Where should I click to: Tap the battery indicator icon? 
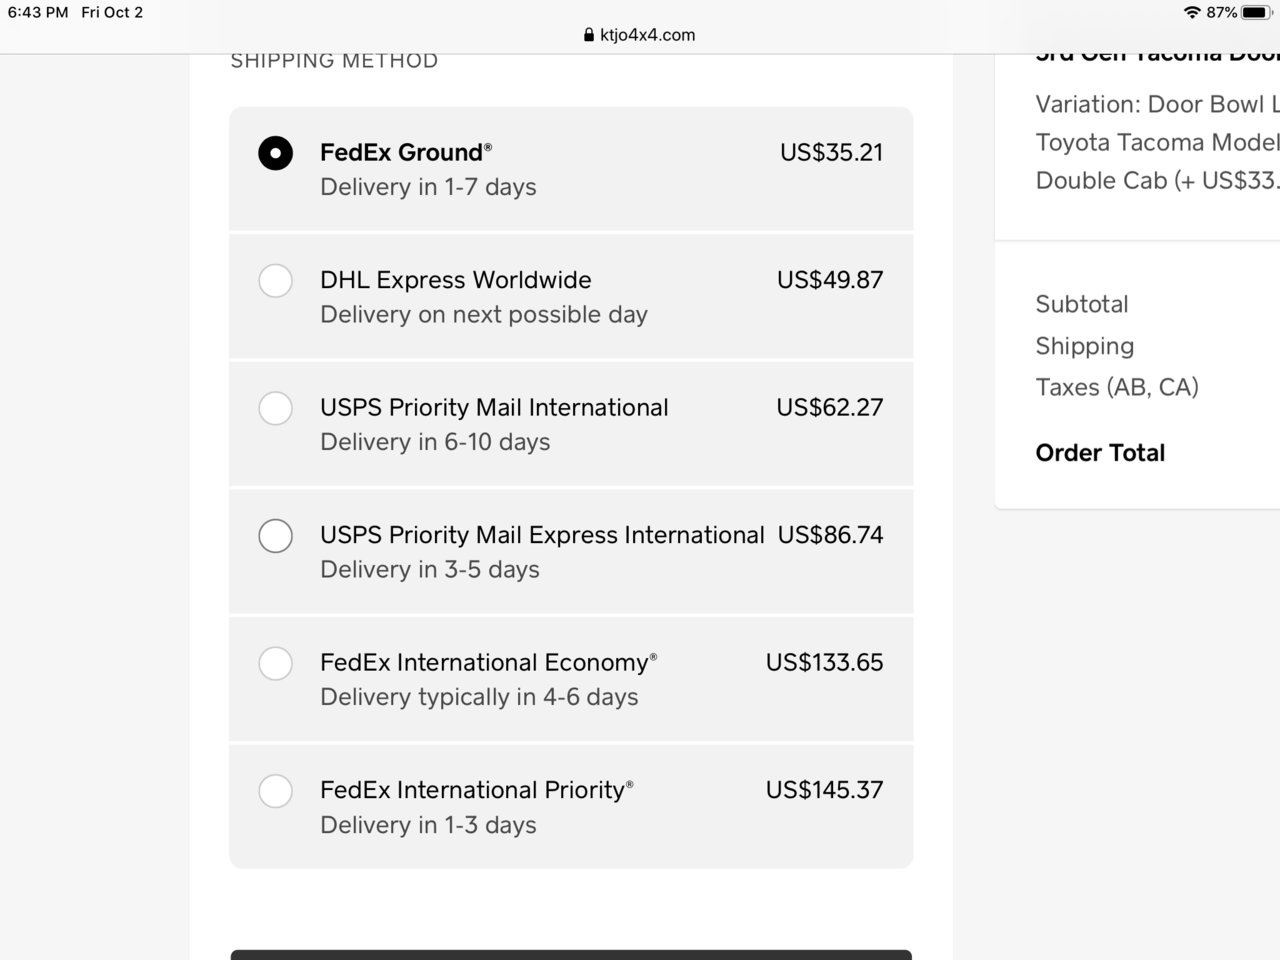coord(1256,12)
